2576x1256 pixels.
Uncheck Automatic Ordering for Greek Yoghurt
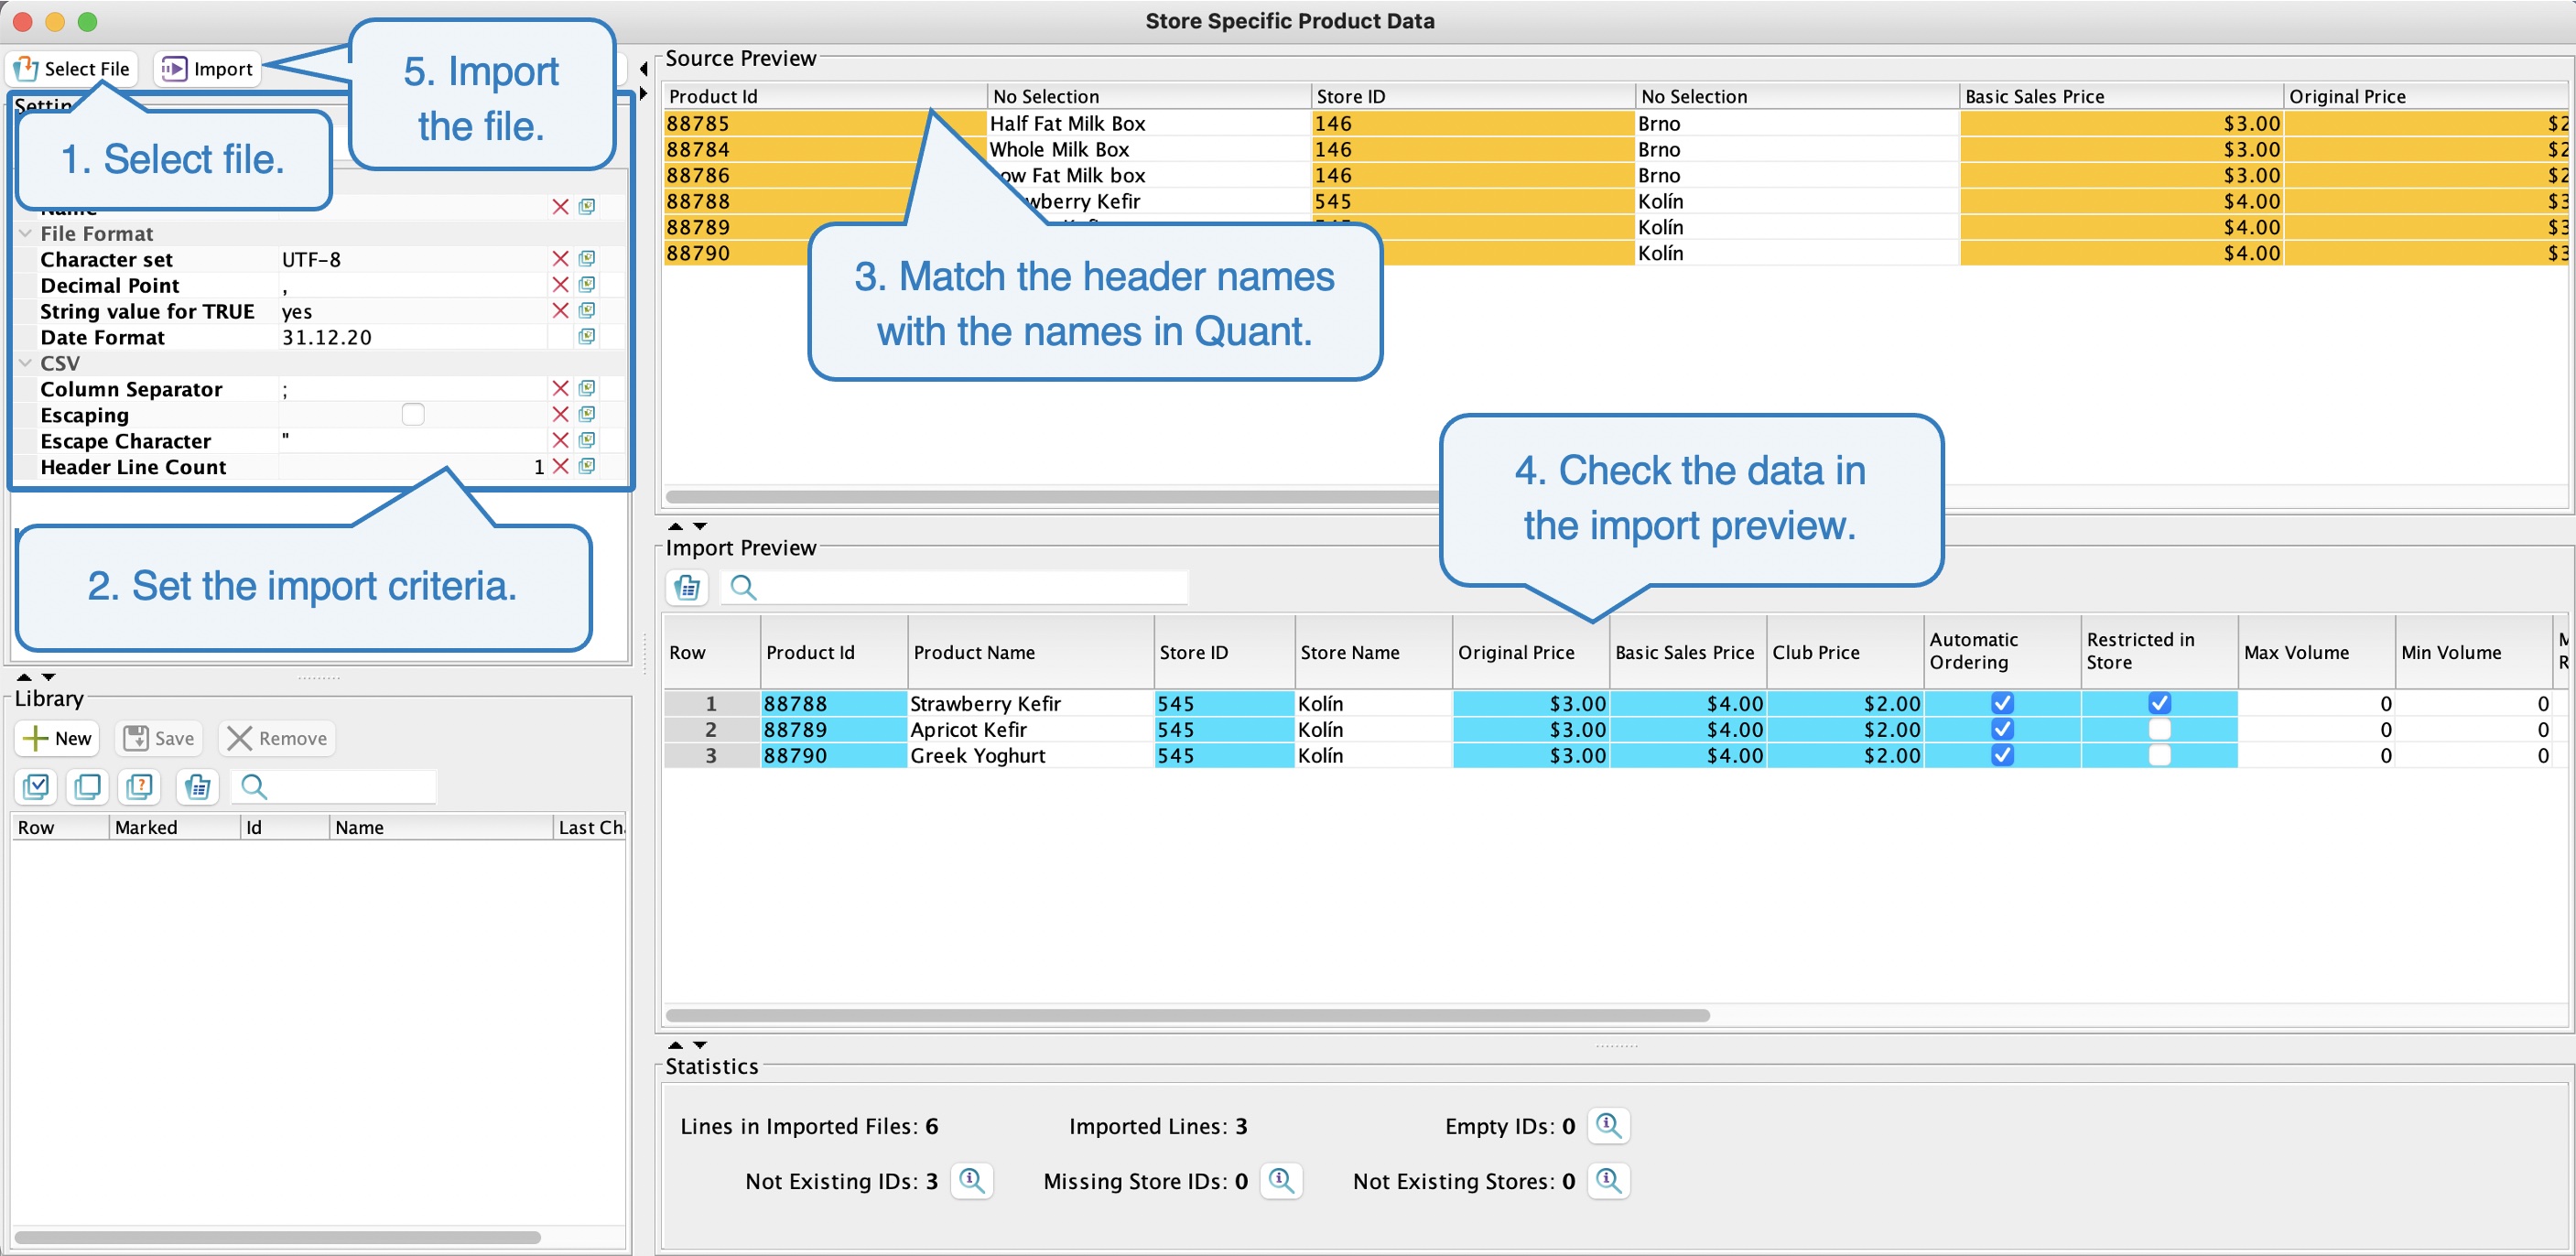2002,755
